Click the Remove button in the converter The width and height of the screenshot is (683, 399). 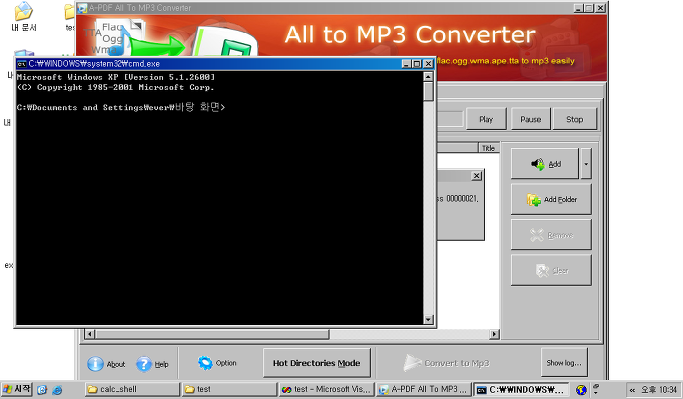[x=551, y=235]
